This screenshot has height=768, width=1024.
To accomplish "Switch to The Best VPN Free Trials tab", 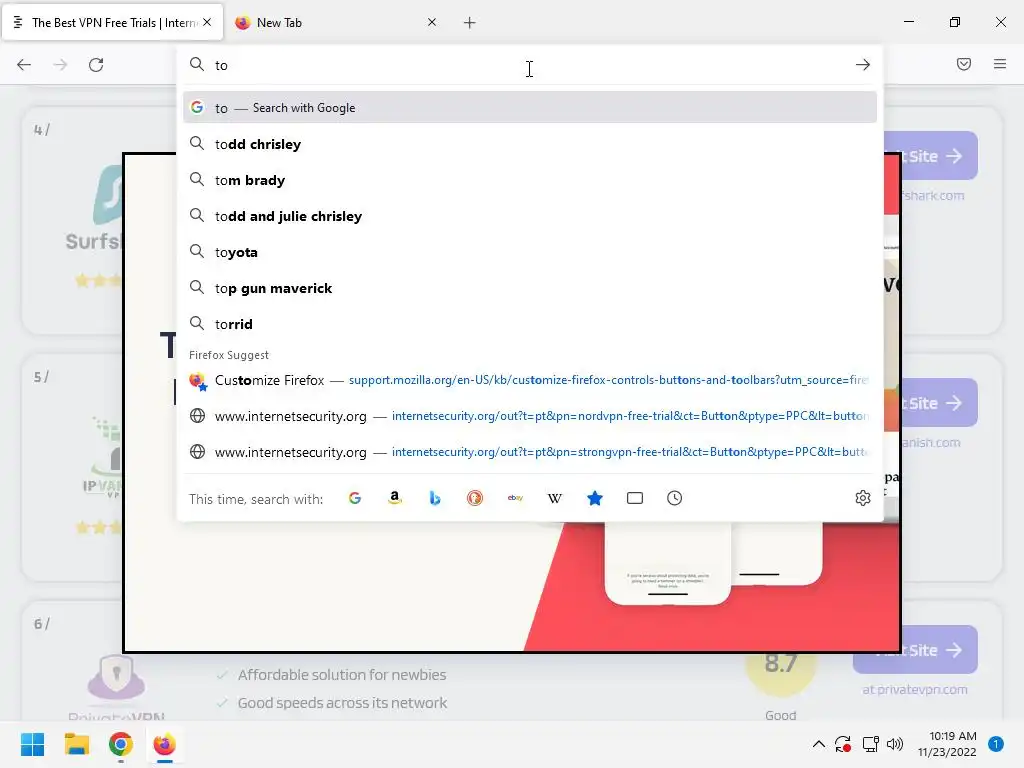I will point(112,23).
